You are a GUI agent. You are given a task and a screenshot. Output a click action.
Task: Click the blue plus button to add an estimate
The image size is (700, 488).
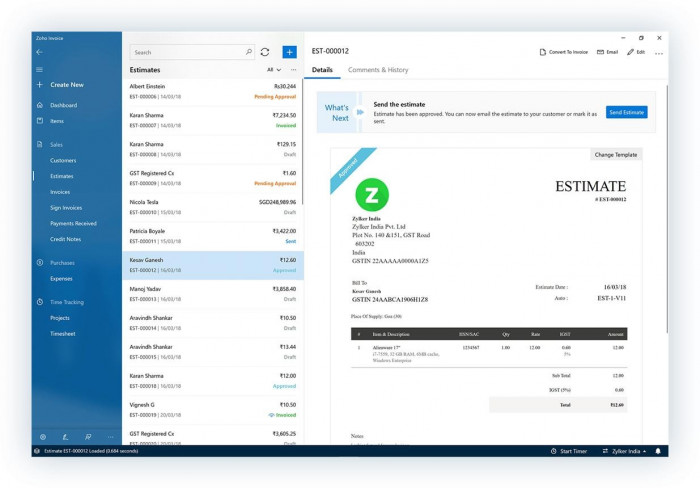pos(289,52)
